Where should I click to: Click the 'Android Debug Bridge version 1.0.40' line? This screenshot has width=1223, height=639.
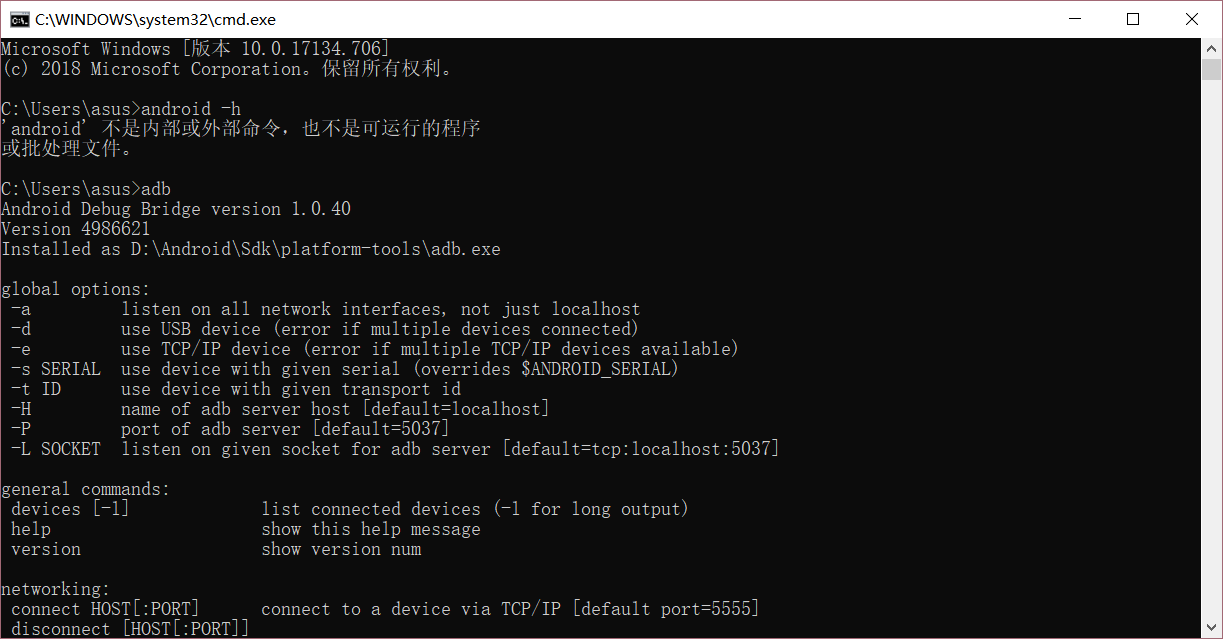176,209
